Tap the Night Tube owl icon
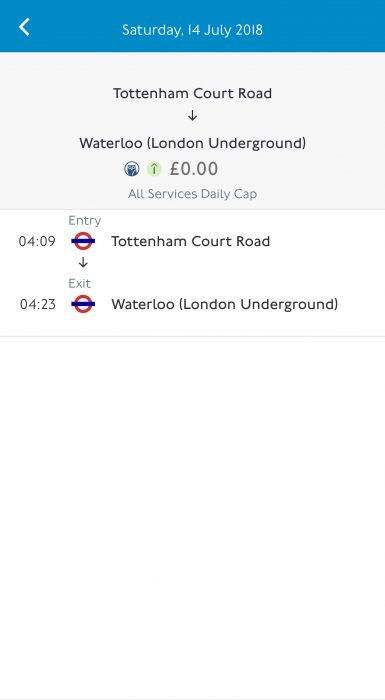This screenshot has width=385, height=700. 132,169
